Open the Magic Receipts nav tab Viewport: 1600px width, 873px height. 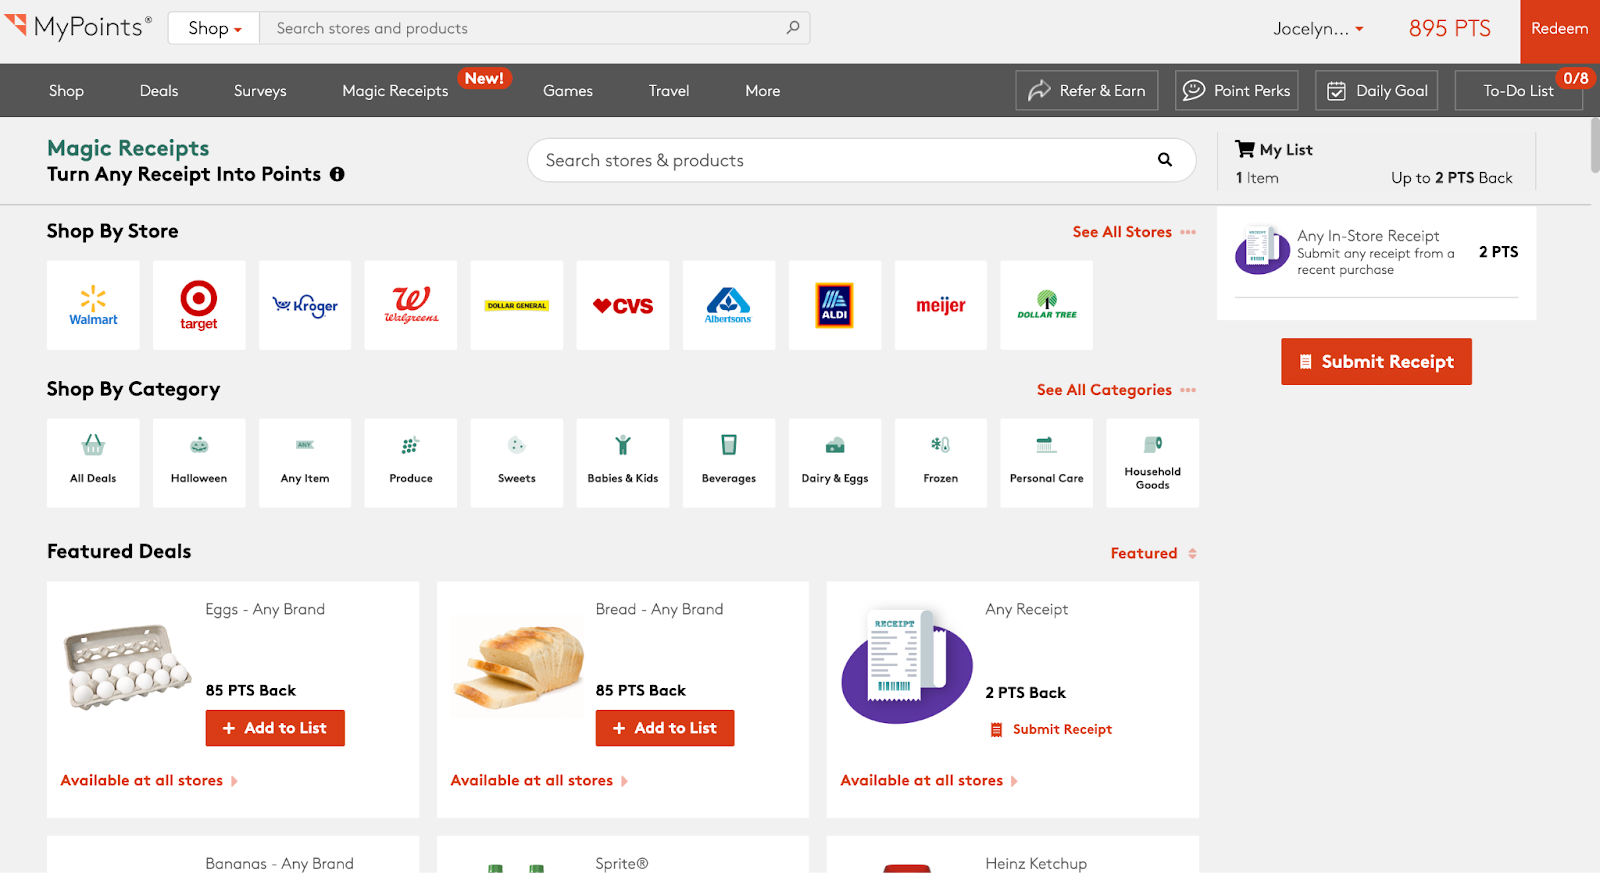pos(395,90)
